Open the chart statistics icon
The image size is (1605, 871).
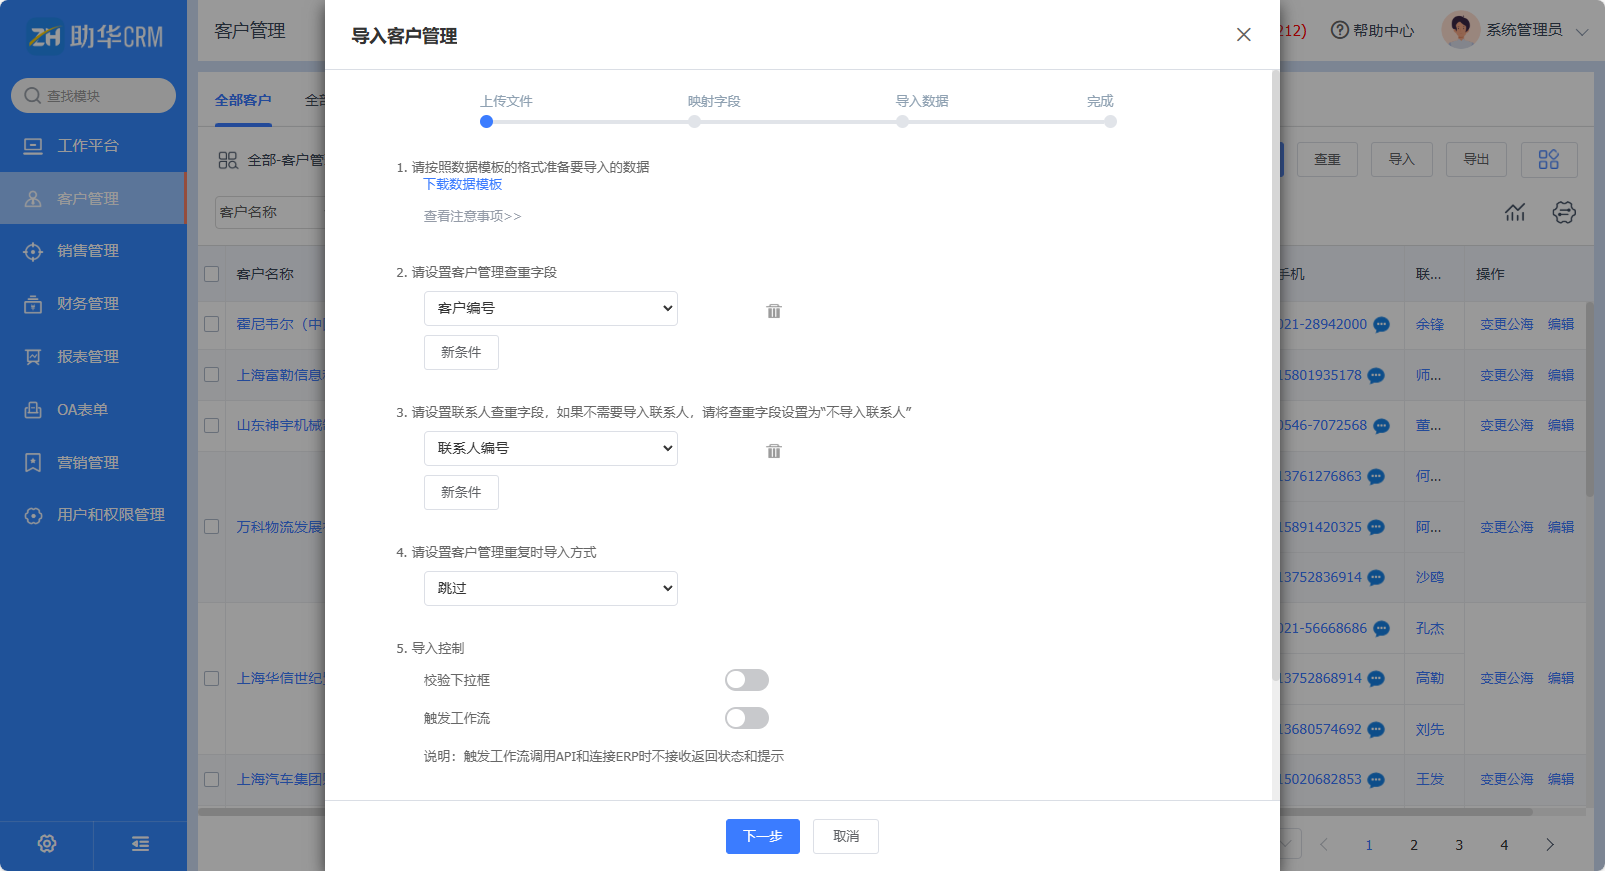(1515, 212)
